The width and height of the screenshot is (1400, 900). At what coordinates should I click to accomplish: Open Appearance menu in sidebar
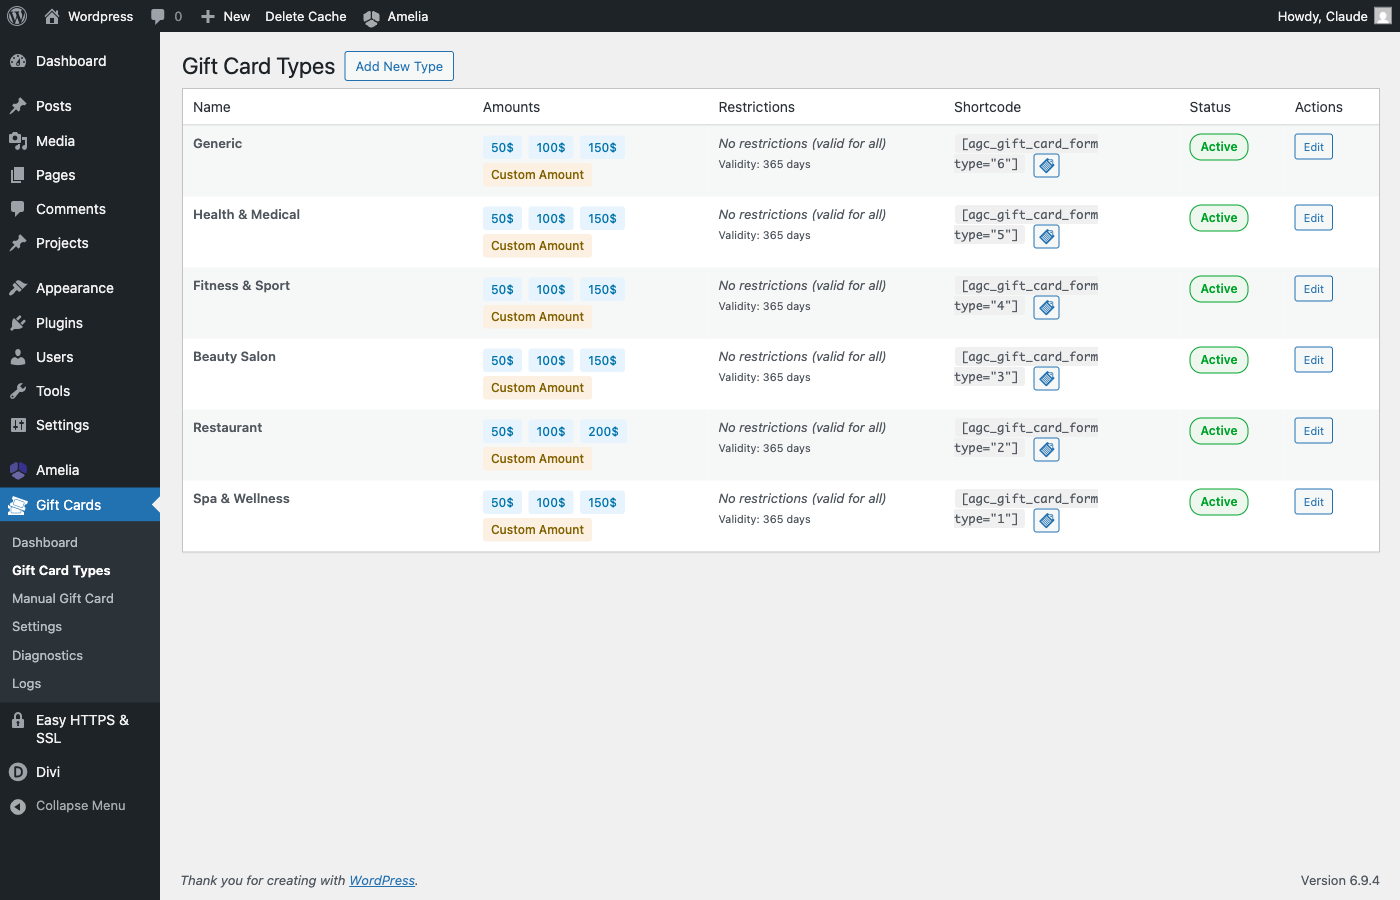tap(74, 288)
